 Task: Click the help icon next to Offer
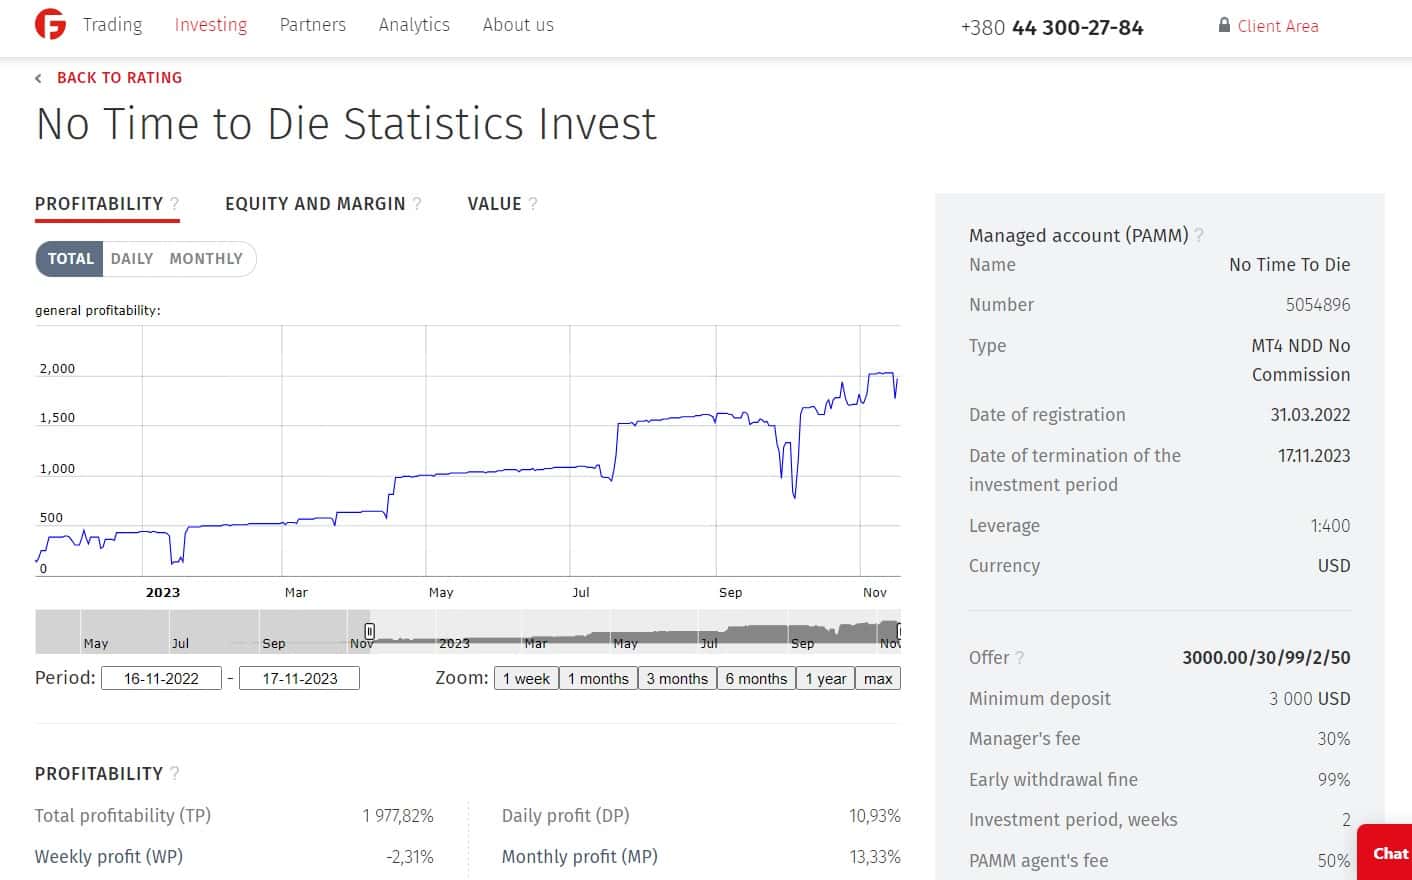pyautogui.click(x=1020, y=657)
